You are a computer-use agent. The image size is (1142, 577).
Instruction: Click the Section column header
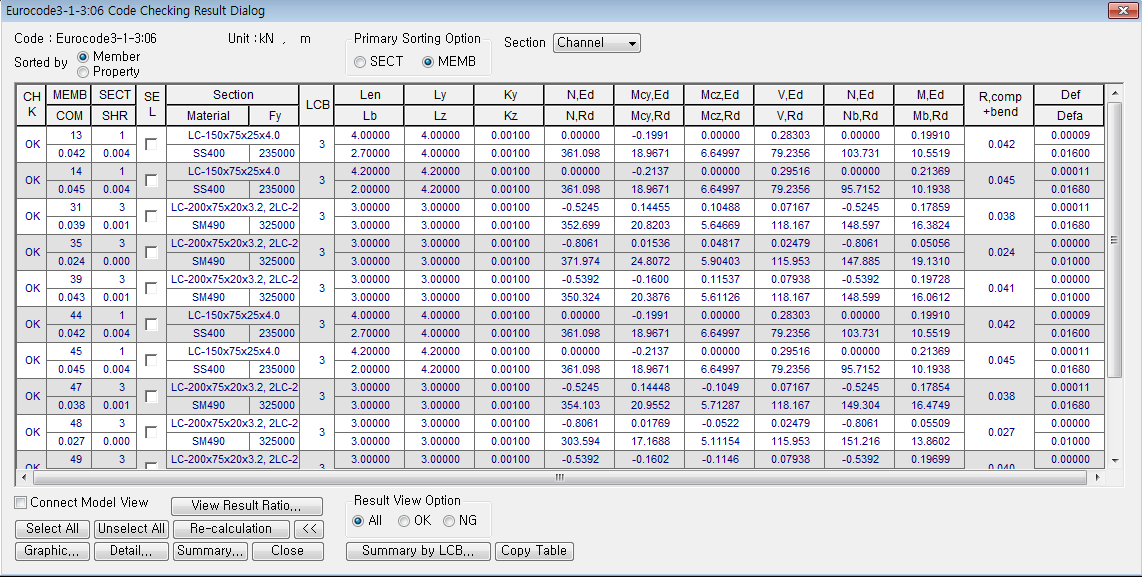click(233, 95)
